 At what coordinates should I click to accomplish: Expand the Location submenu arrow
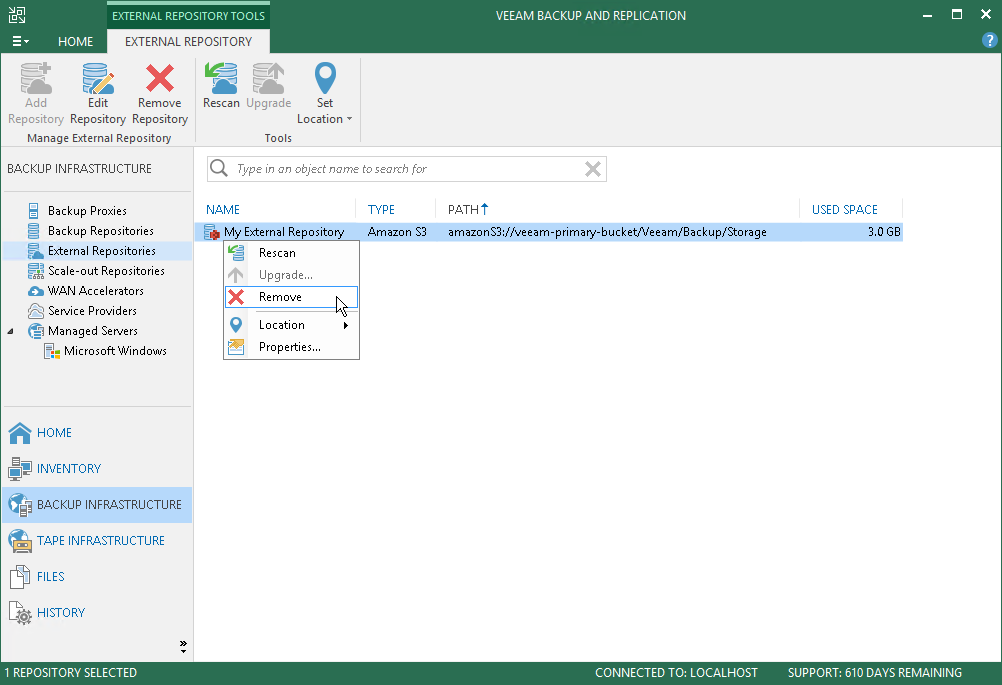click(346, 325)
